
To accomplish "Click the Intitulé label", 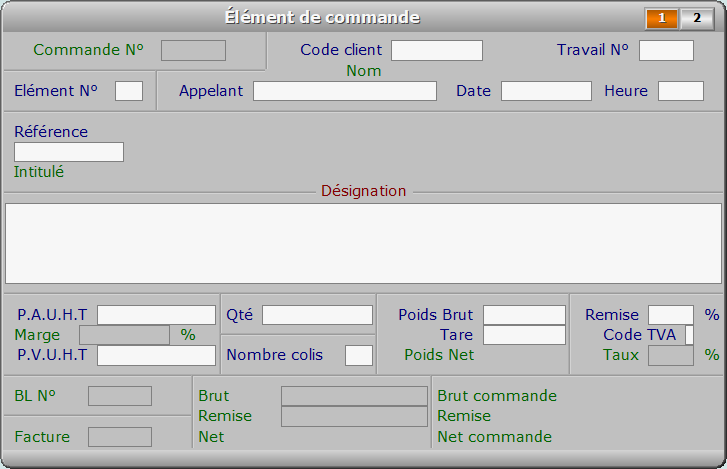I will point(39,172).
